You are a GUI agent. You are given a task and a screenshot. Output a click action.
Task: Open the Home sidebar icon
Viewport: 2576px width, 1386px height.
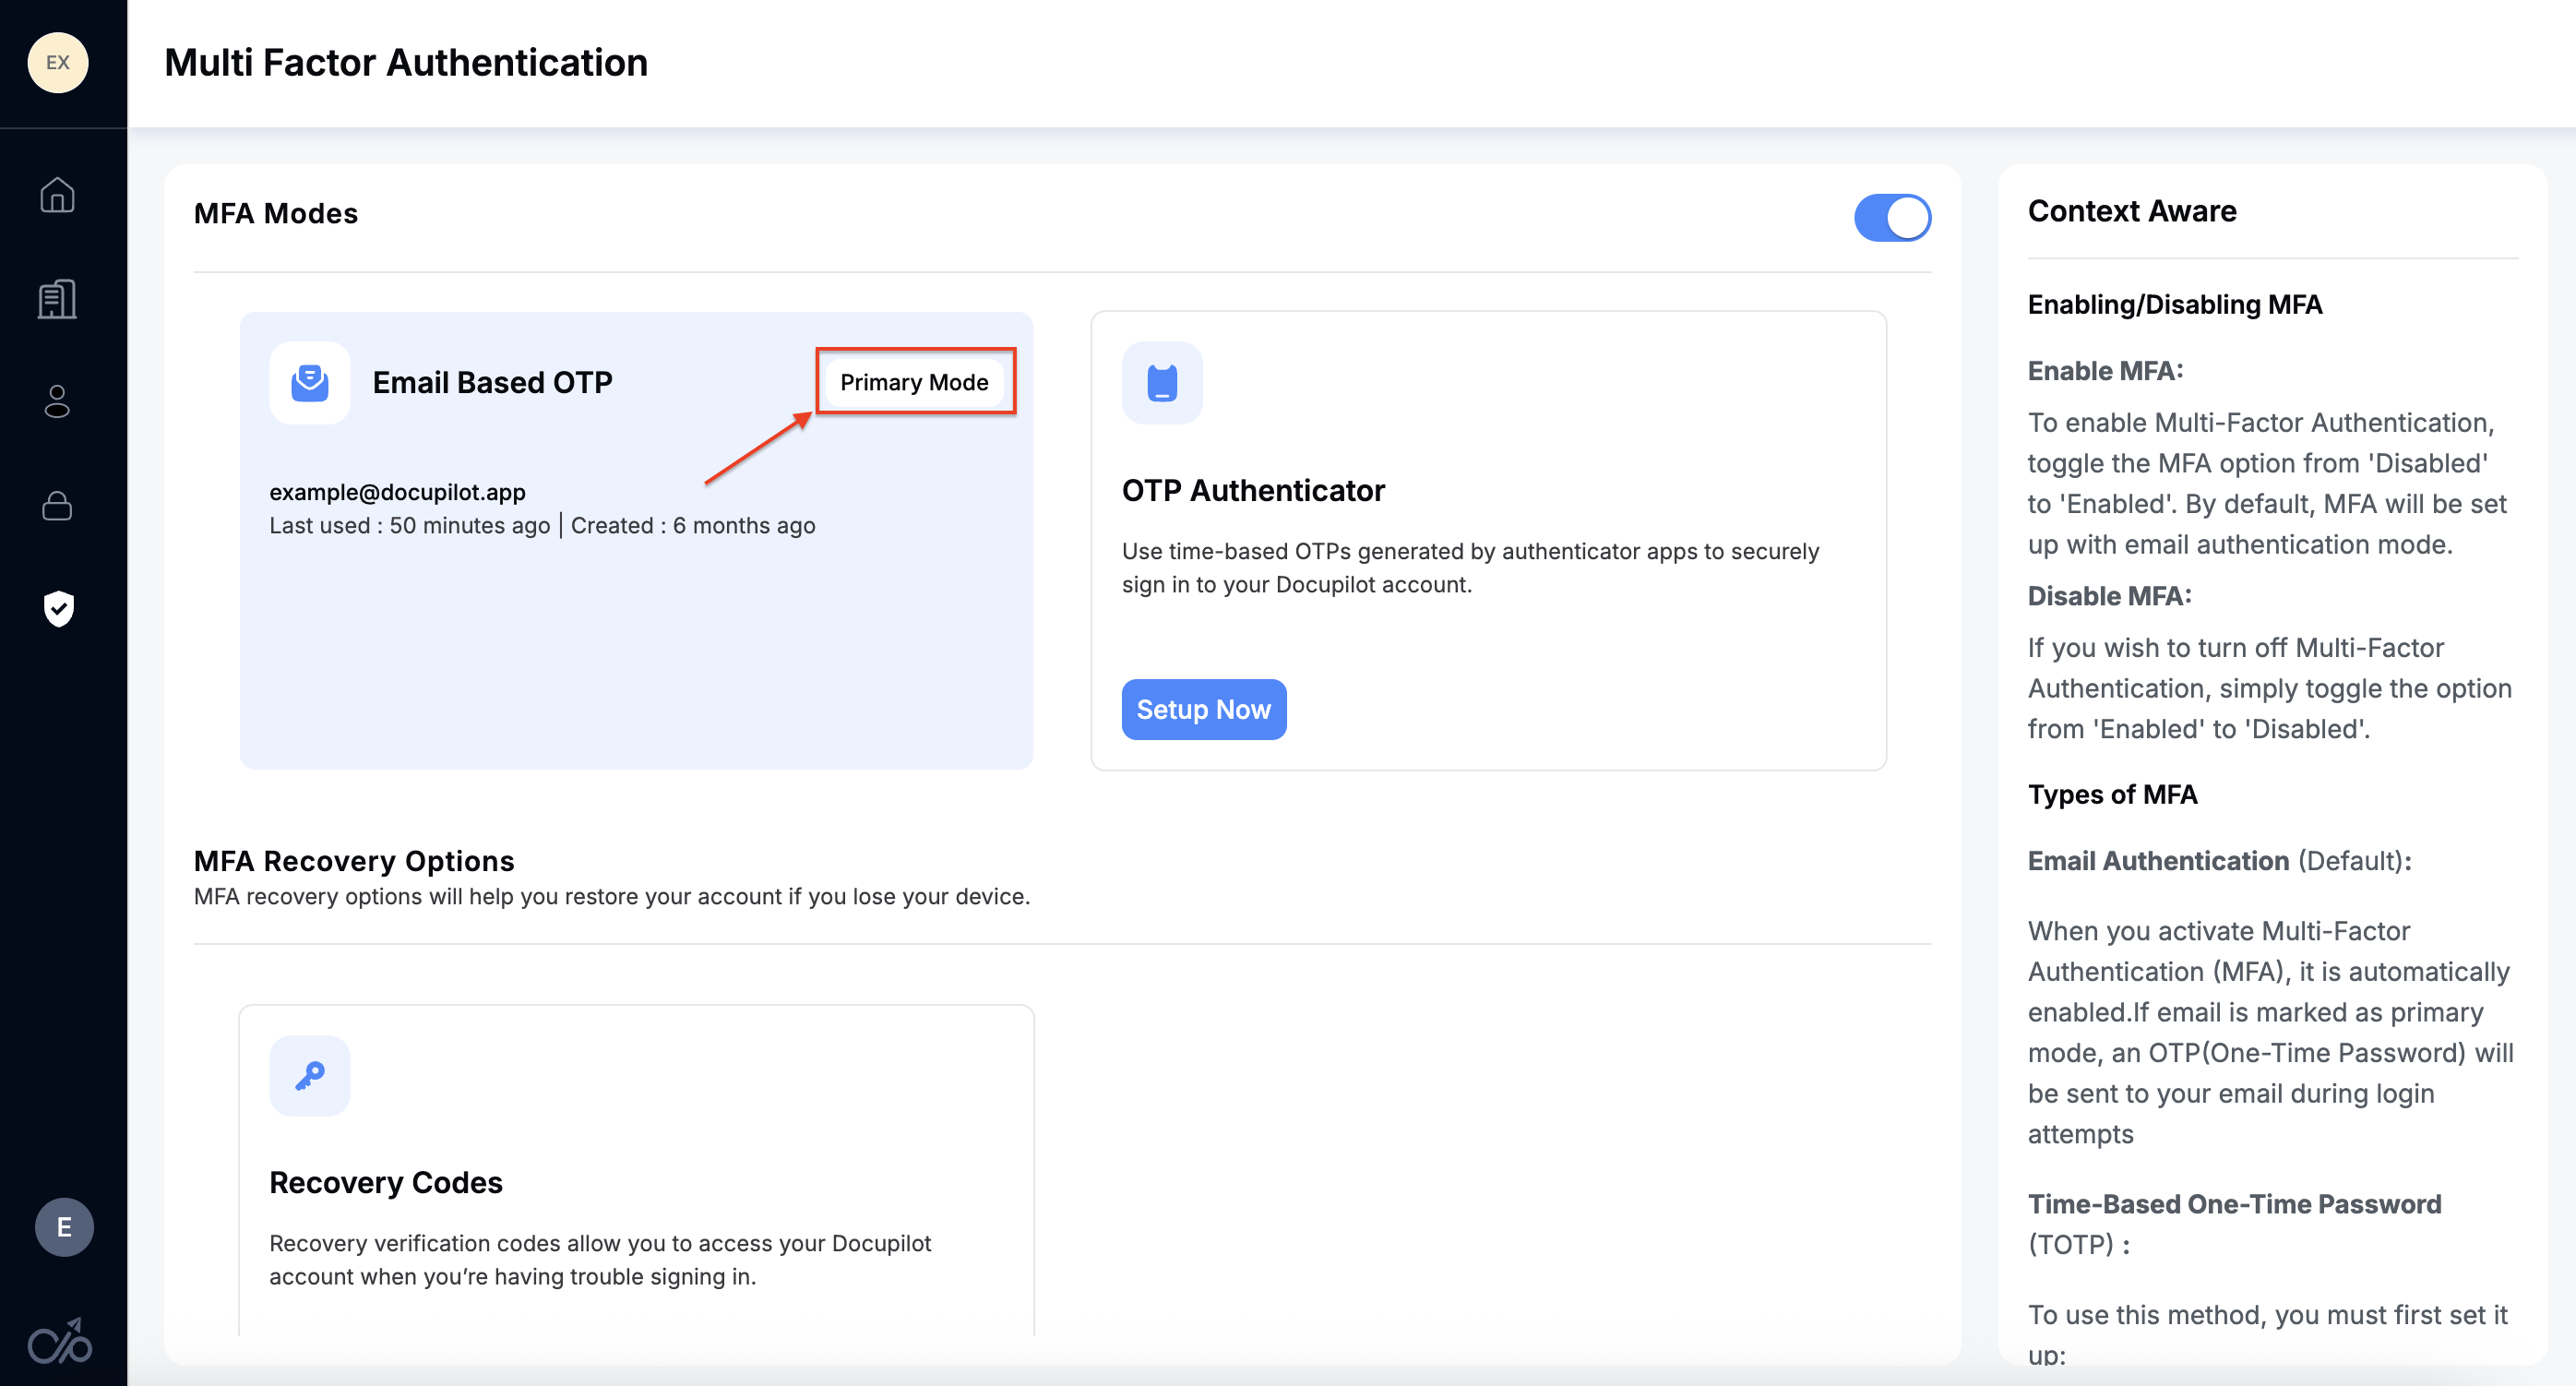coord(58,195)
